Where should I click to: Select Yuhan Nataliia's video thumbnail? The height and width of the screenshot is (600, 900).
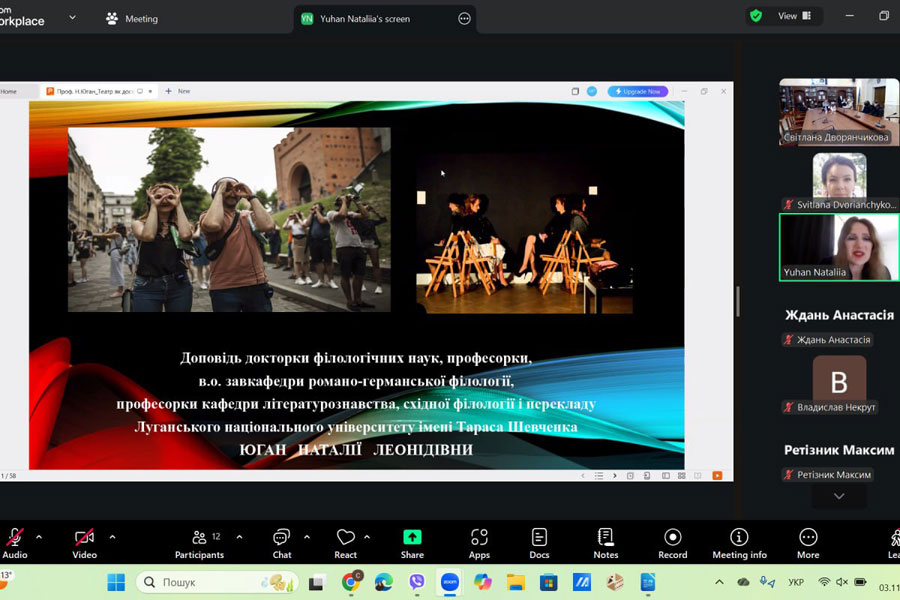pyautogui.click(x=838, y=247)
